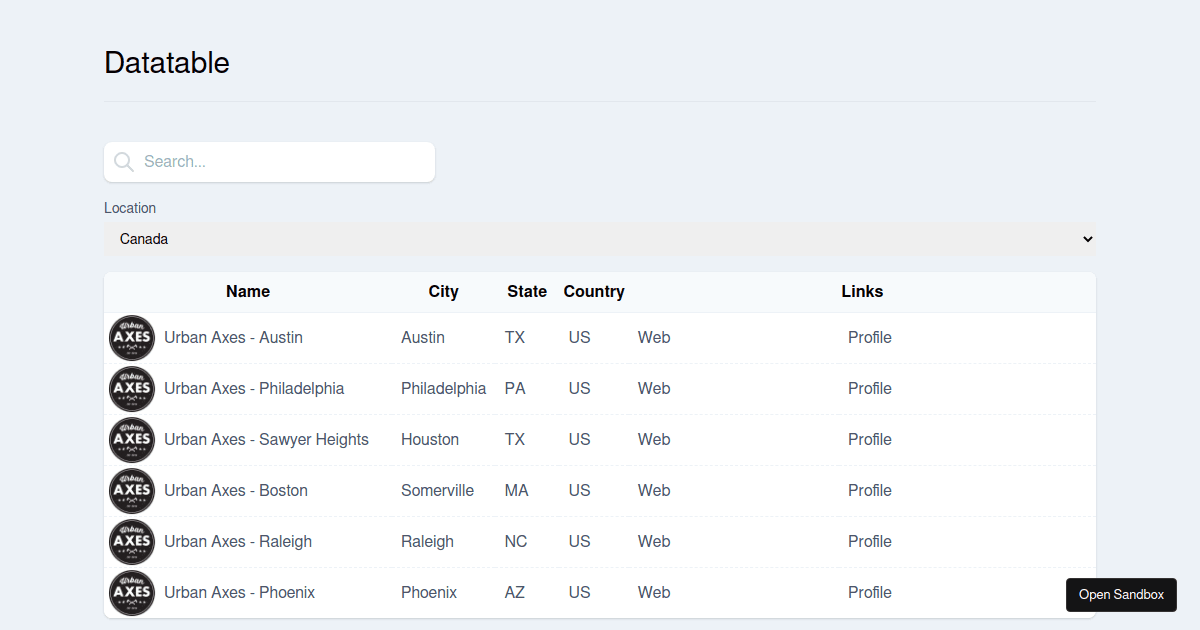Click the Somerville city cell
The width and height of the screenshot is (1200, 630).
(x=437, y=491)
